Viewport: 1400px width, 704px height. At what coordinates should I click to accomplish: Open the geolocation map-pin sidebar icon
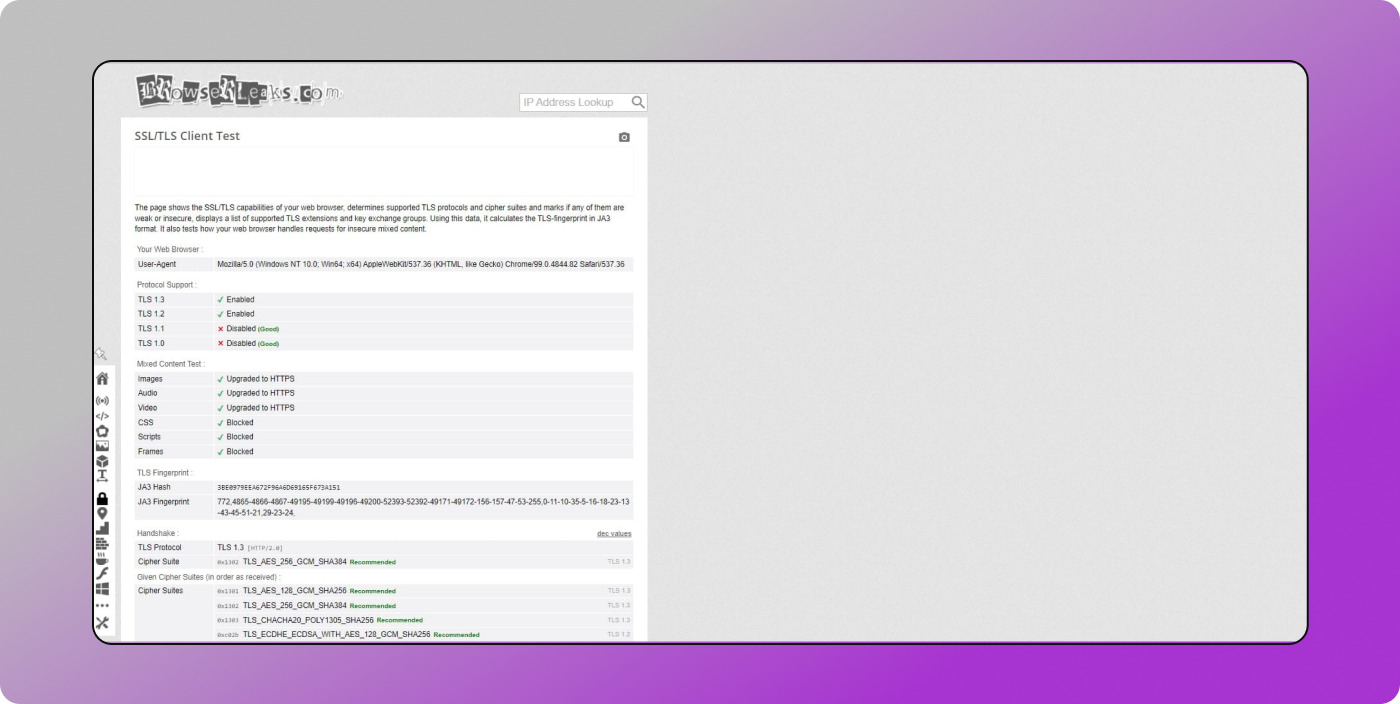[102, 513]
